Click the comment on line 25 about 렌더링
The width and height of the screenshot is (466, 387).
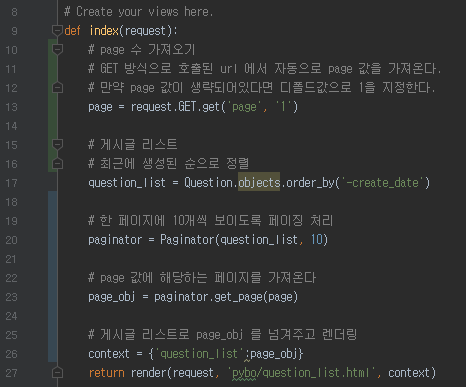pyautogui.click(x=223, y=335)
